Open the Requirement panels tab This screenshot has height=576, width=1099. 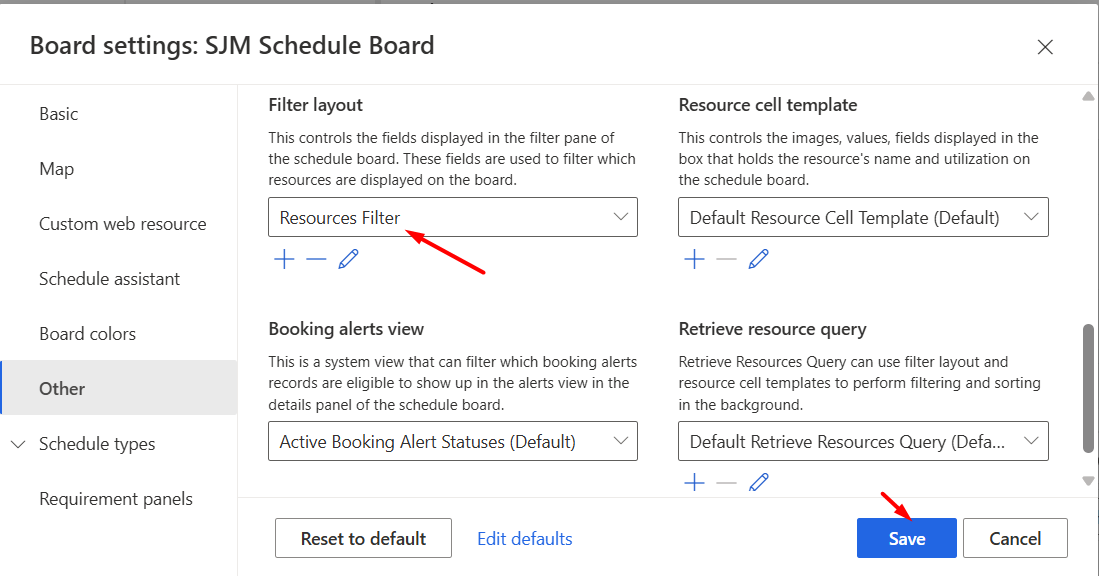[118, 499]
